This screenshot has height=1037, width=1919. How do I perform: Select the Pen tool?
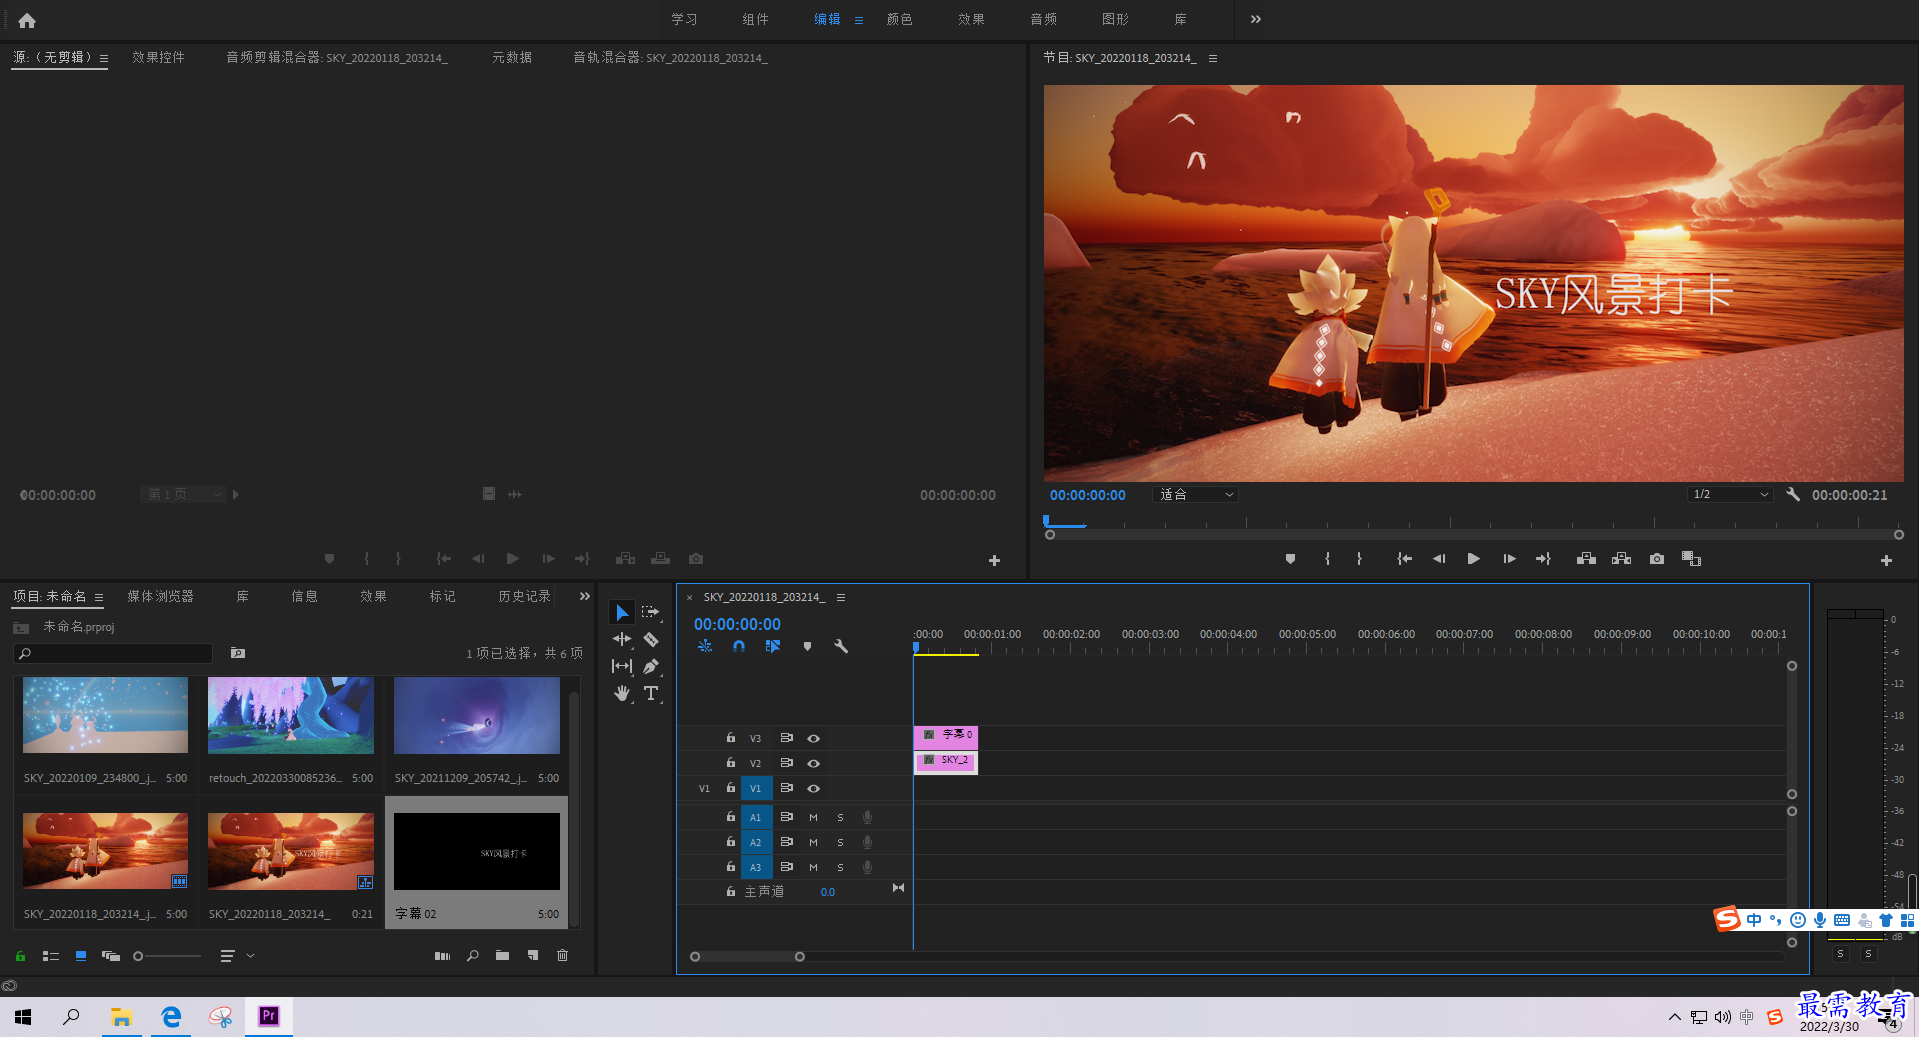coord(651,666)
